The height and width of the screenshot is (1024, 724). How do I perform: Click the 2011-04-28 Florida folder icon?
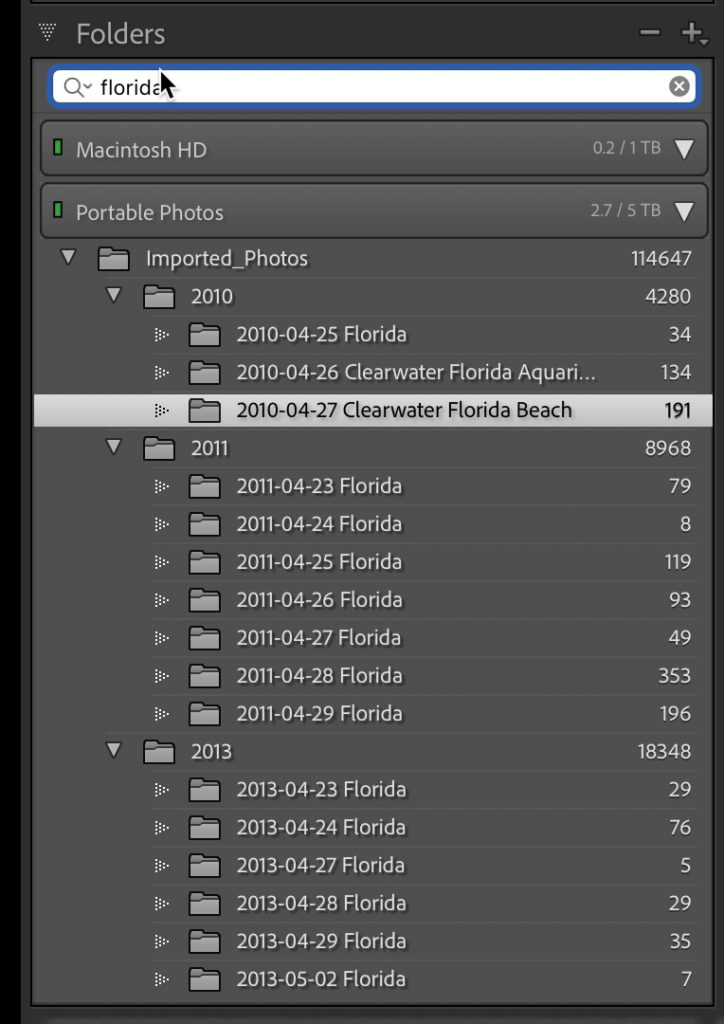[204, 676]
